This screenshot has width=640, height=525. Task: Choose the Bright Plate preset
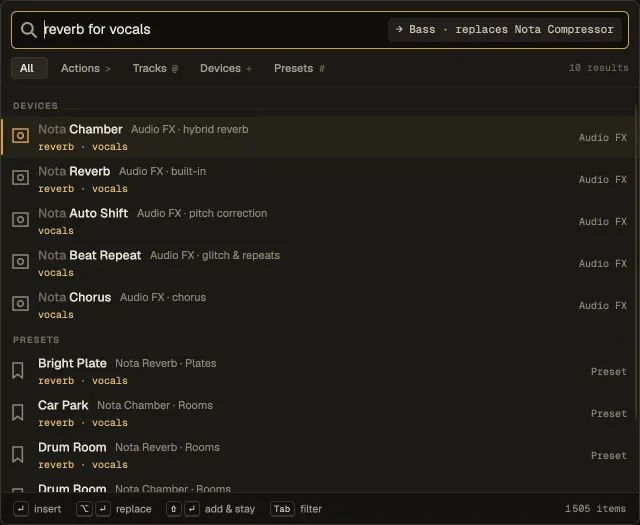[x=318, y=372]
